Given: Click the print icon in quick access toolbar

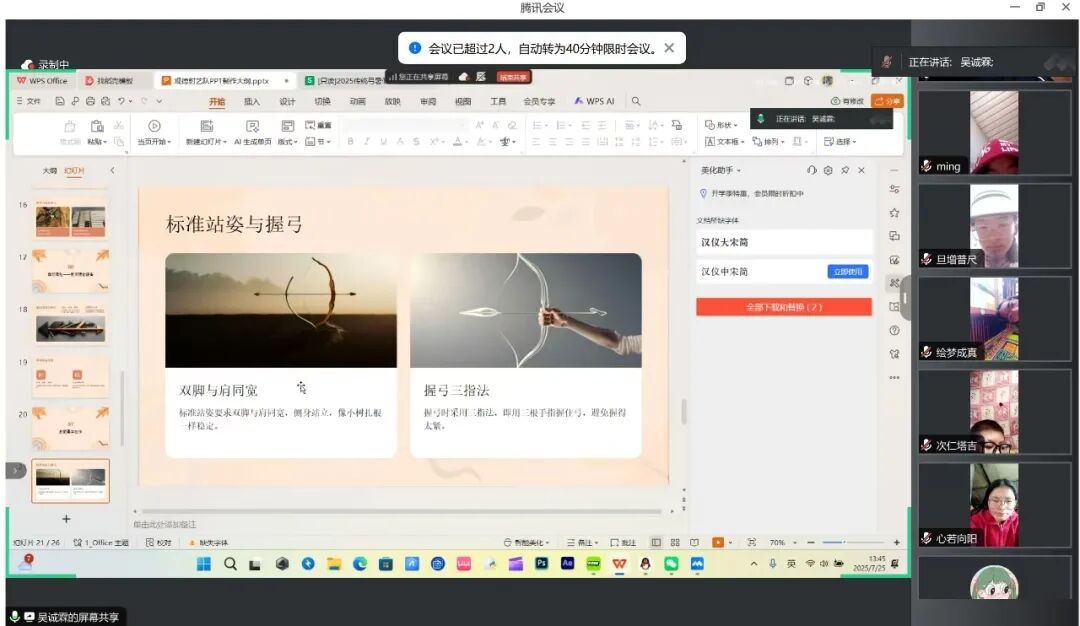Looking at the screenshot, I should point(90,101).
